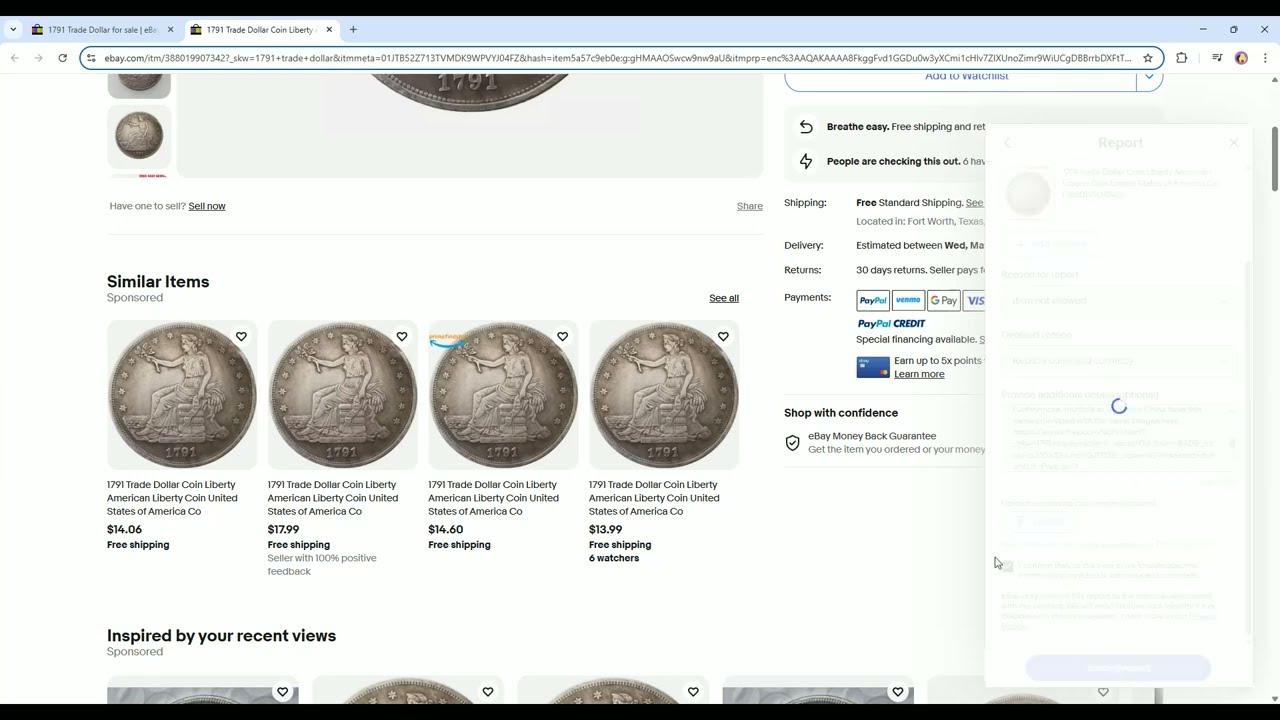
Task: Click the Breathe easy return arrow icon
Action: tap(806, 127)
